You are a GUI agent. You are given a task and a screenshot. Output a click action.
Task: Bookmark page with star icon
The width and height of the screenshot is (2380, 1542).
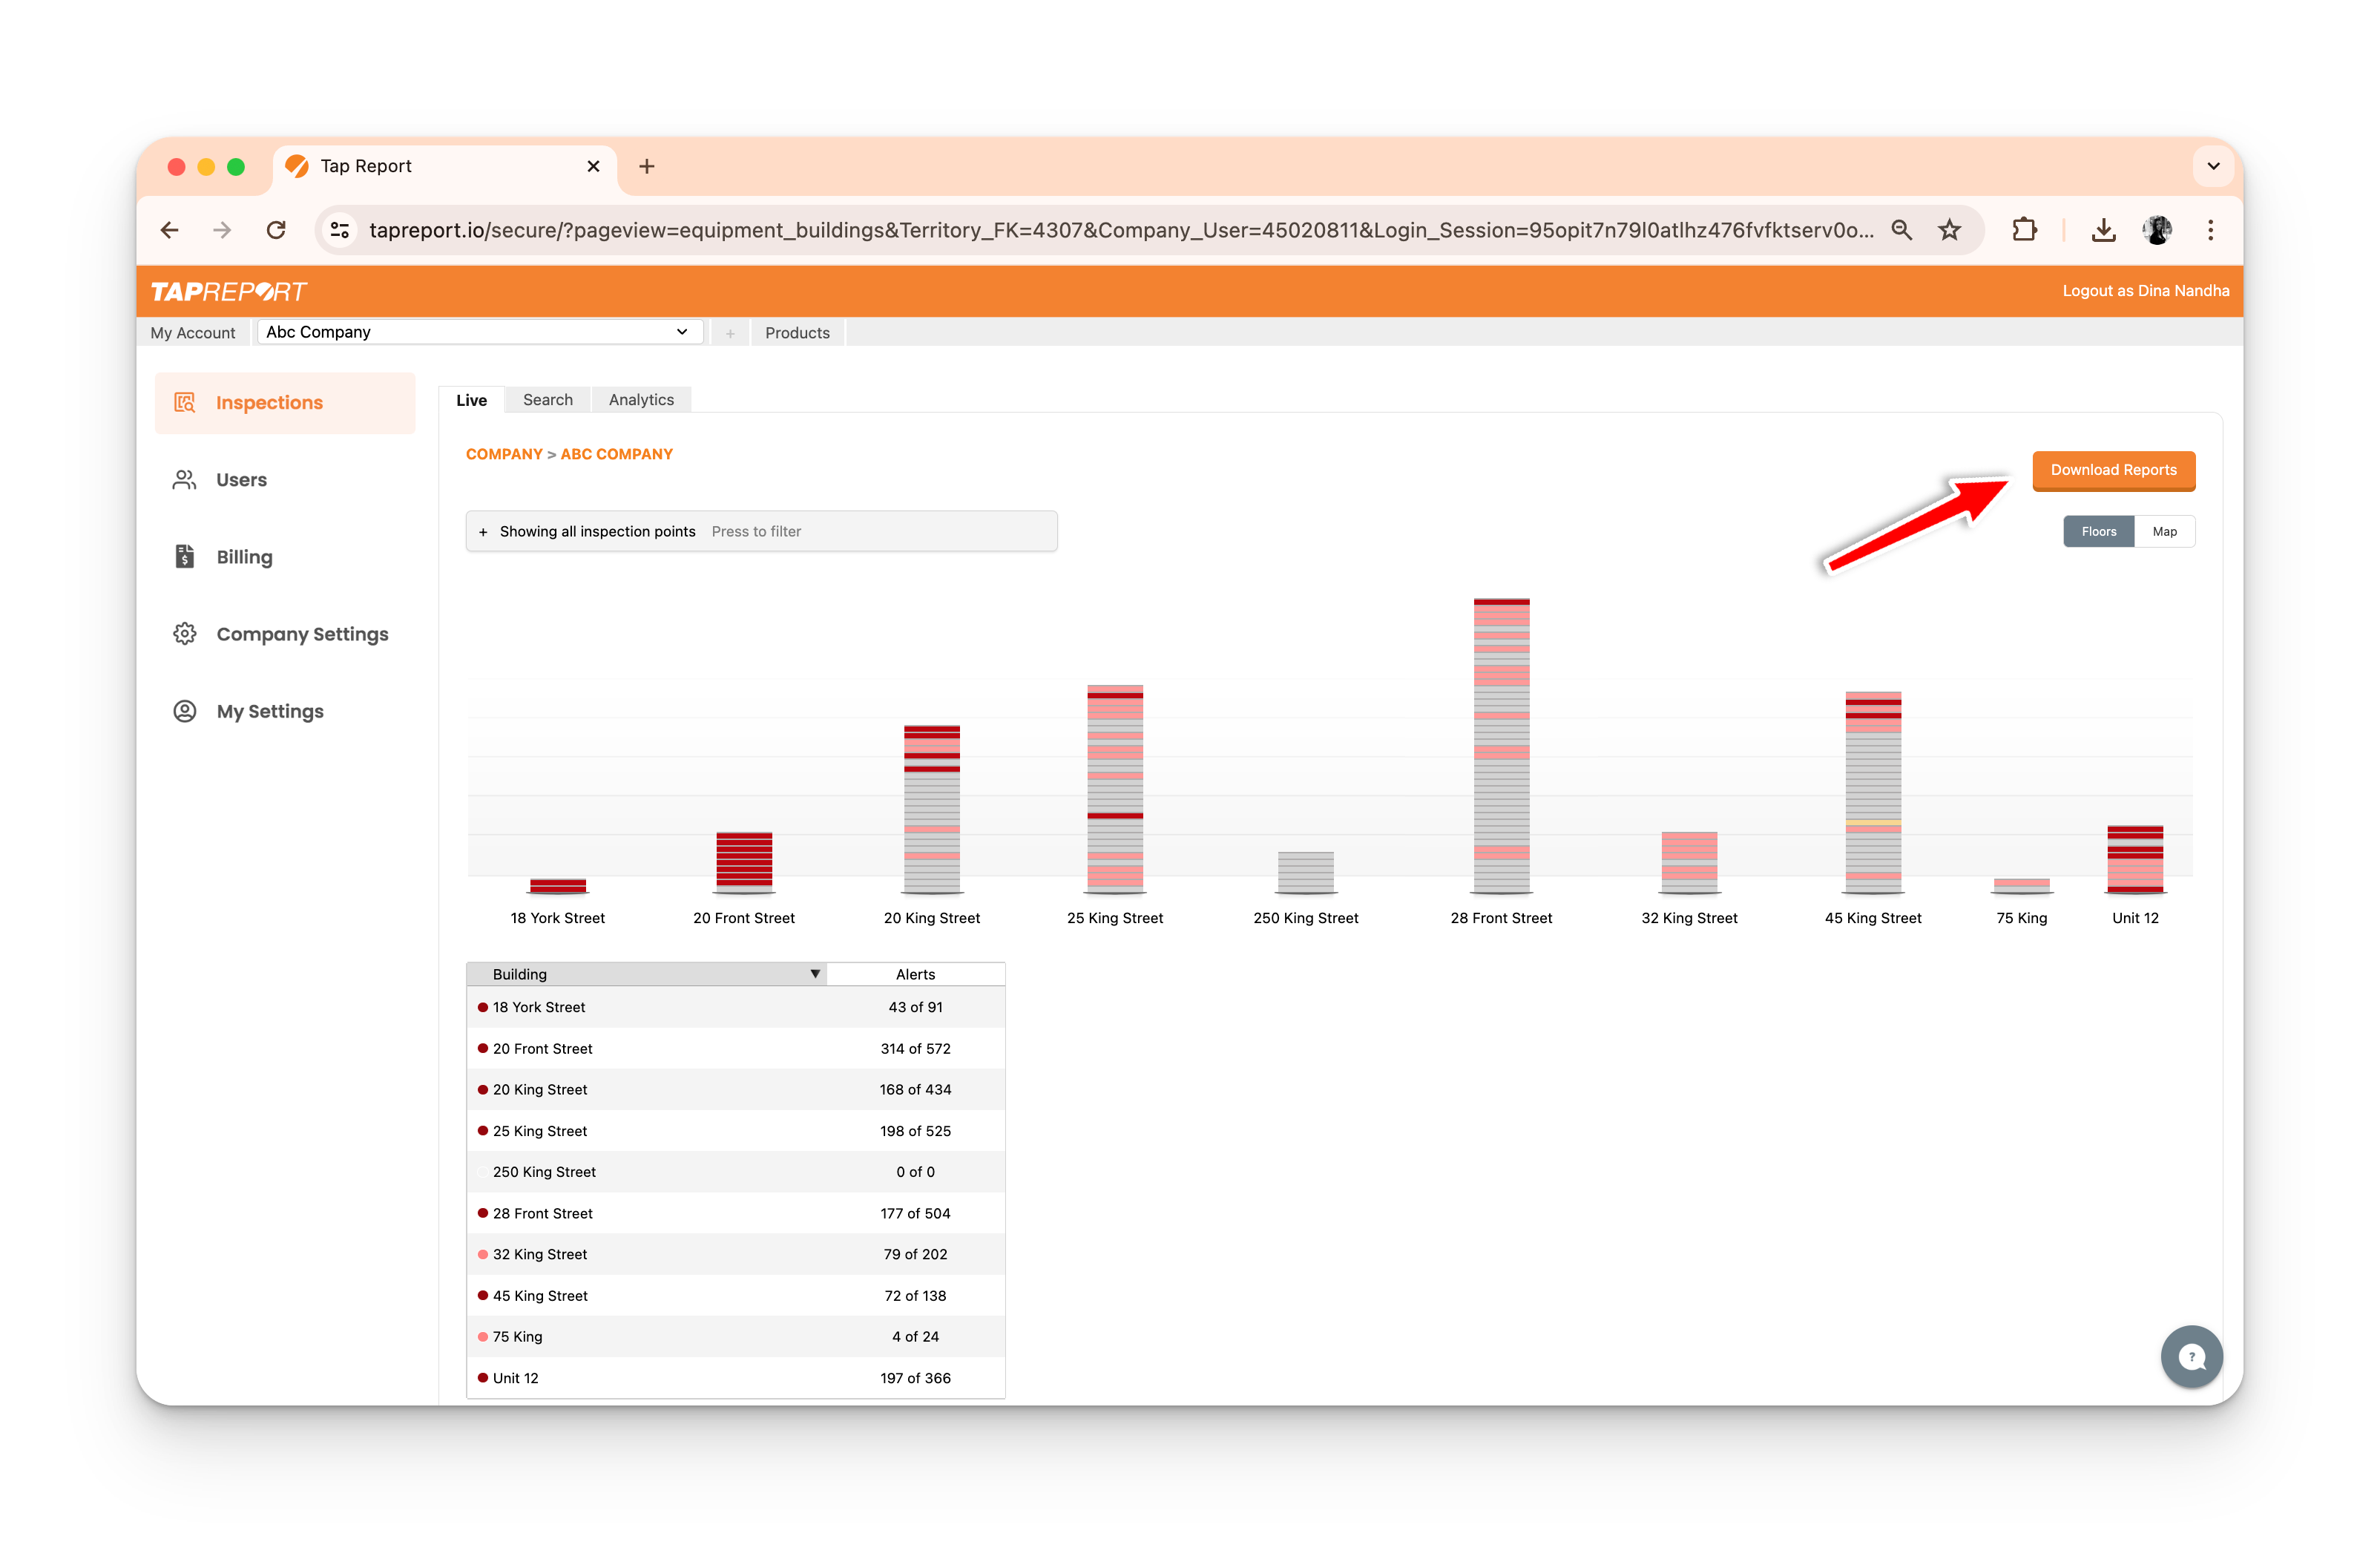pyautogui.click(x=1949, y=230)
